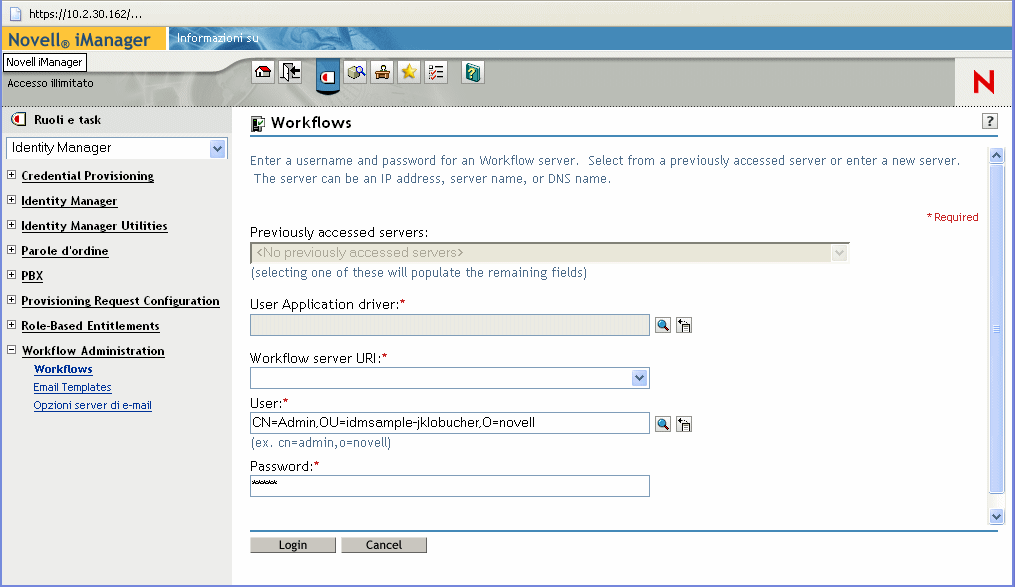Open the Role-Based Entitlements link
The width and height of the screenshot is (1015, 587).
pyautogui.click(x=91, y=326)
